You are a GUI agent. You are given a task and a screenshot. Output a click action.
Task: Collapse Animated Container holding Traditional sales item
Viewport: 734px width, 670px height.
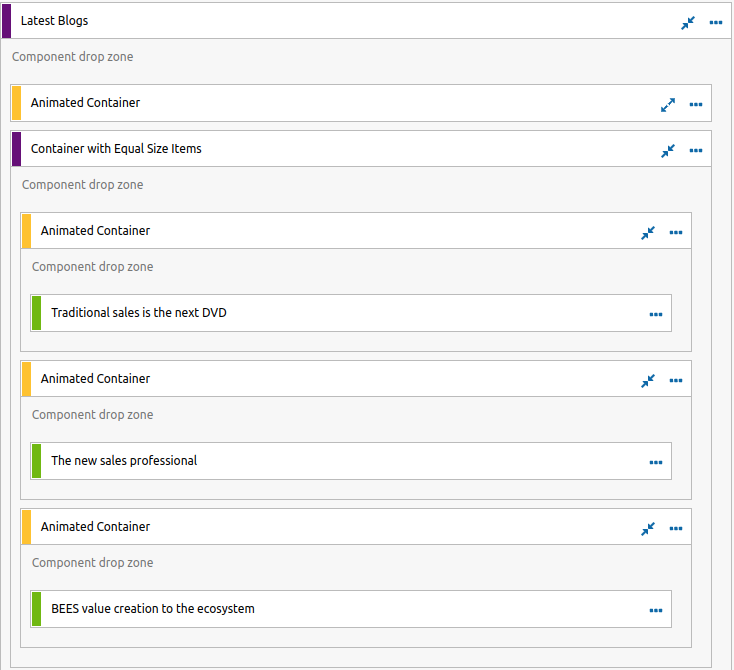tap(648, 232)
